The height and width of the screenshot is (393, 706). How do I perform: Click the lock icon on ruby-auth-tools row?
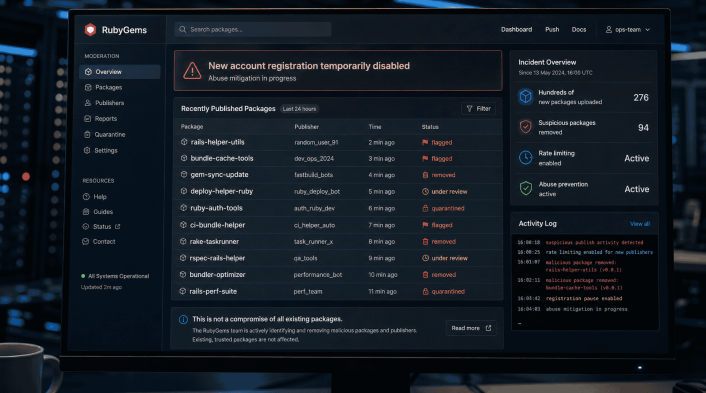425,208
